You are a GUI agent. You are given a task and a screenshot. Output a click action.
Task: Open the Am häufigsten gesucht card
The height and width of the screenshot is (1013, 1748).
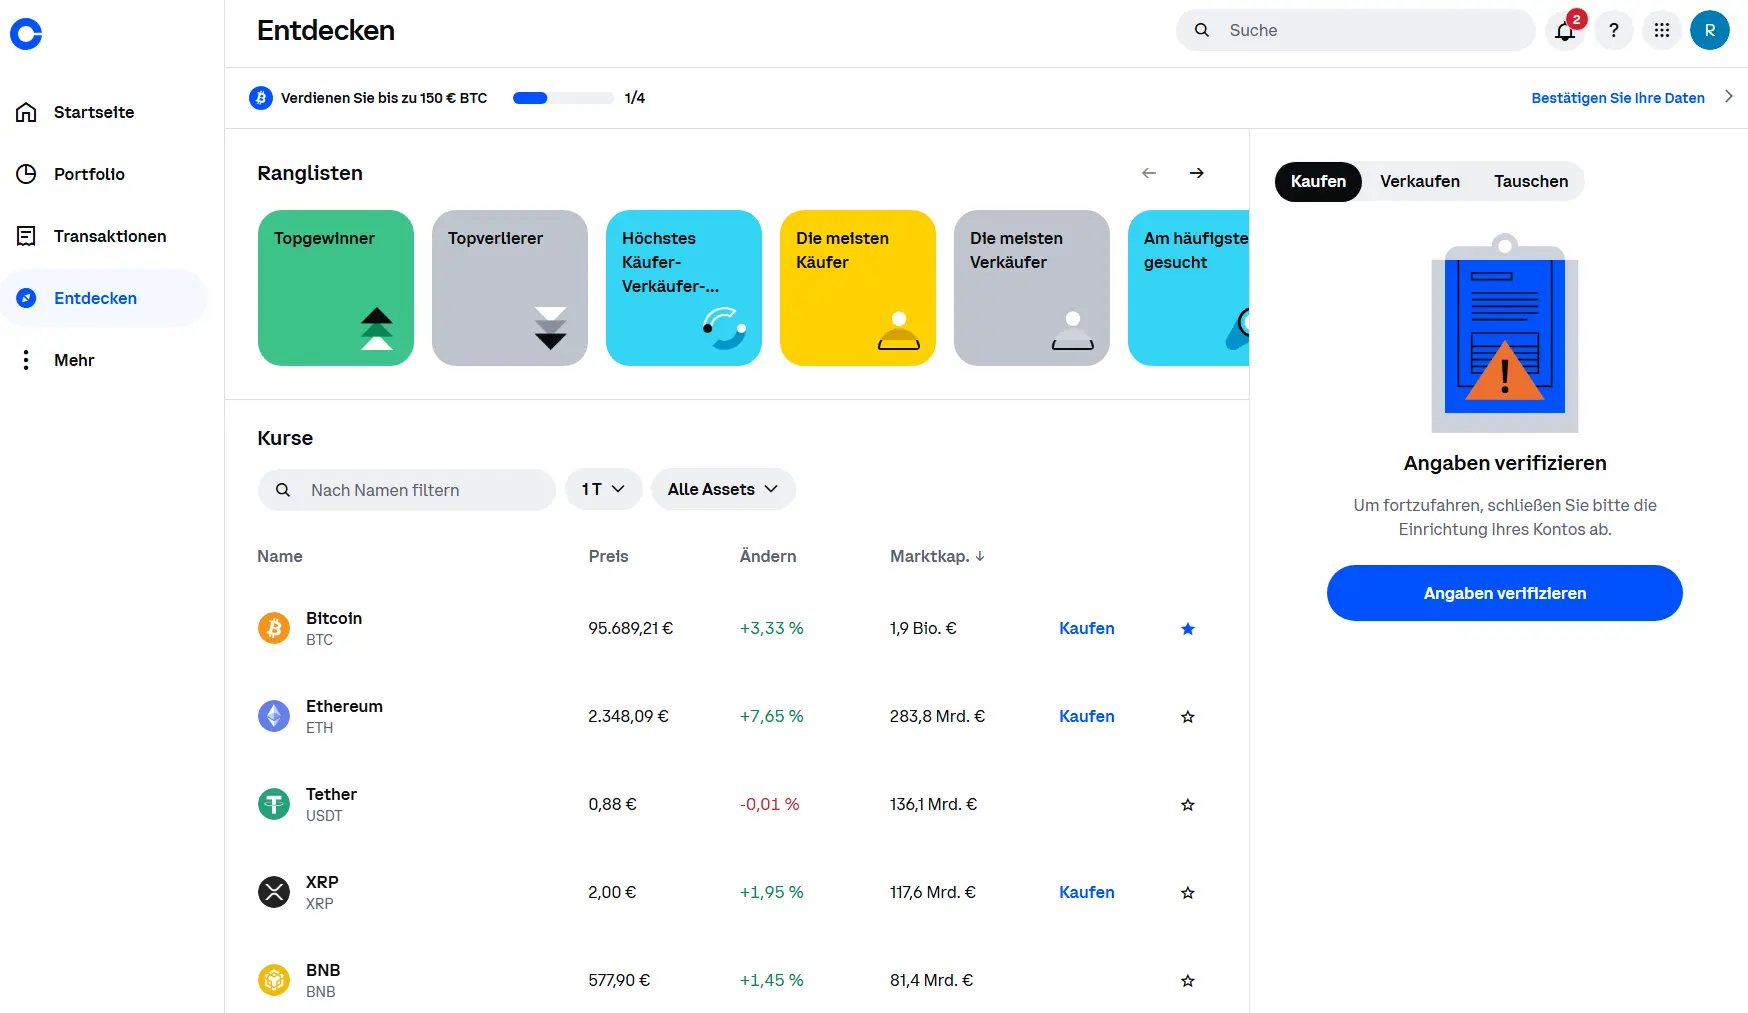[1189, 288]
